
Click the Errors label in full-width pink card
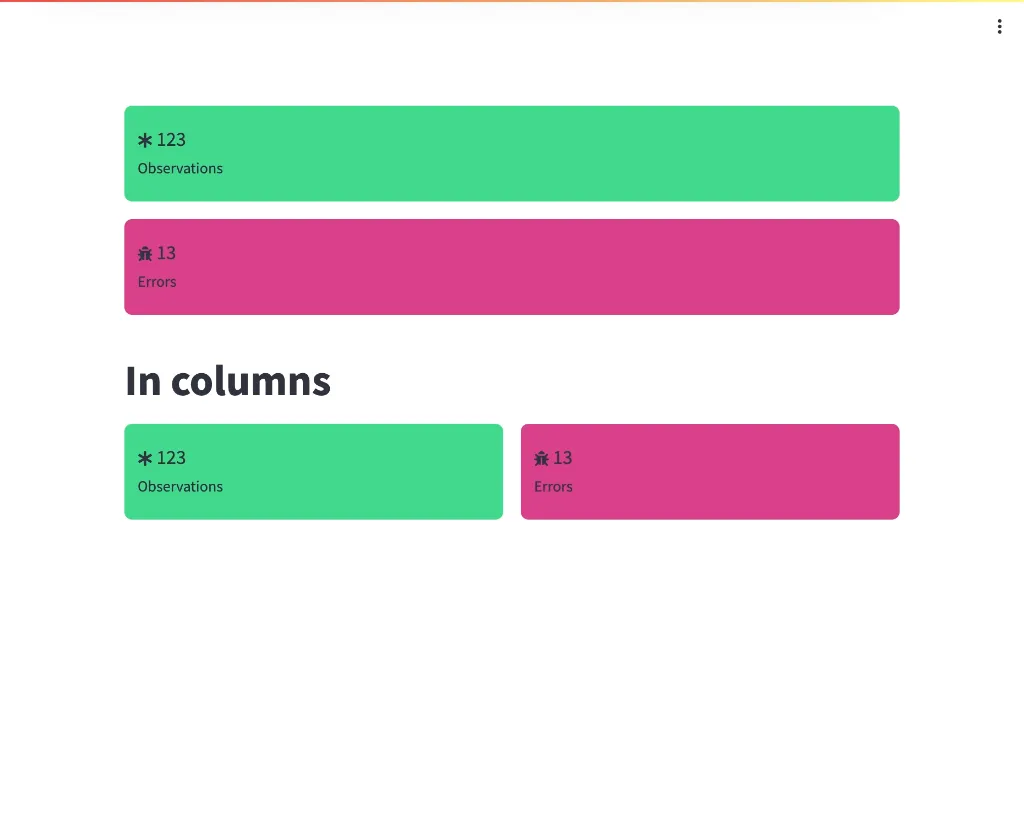click(x=157, y=282)
